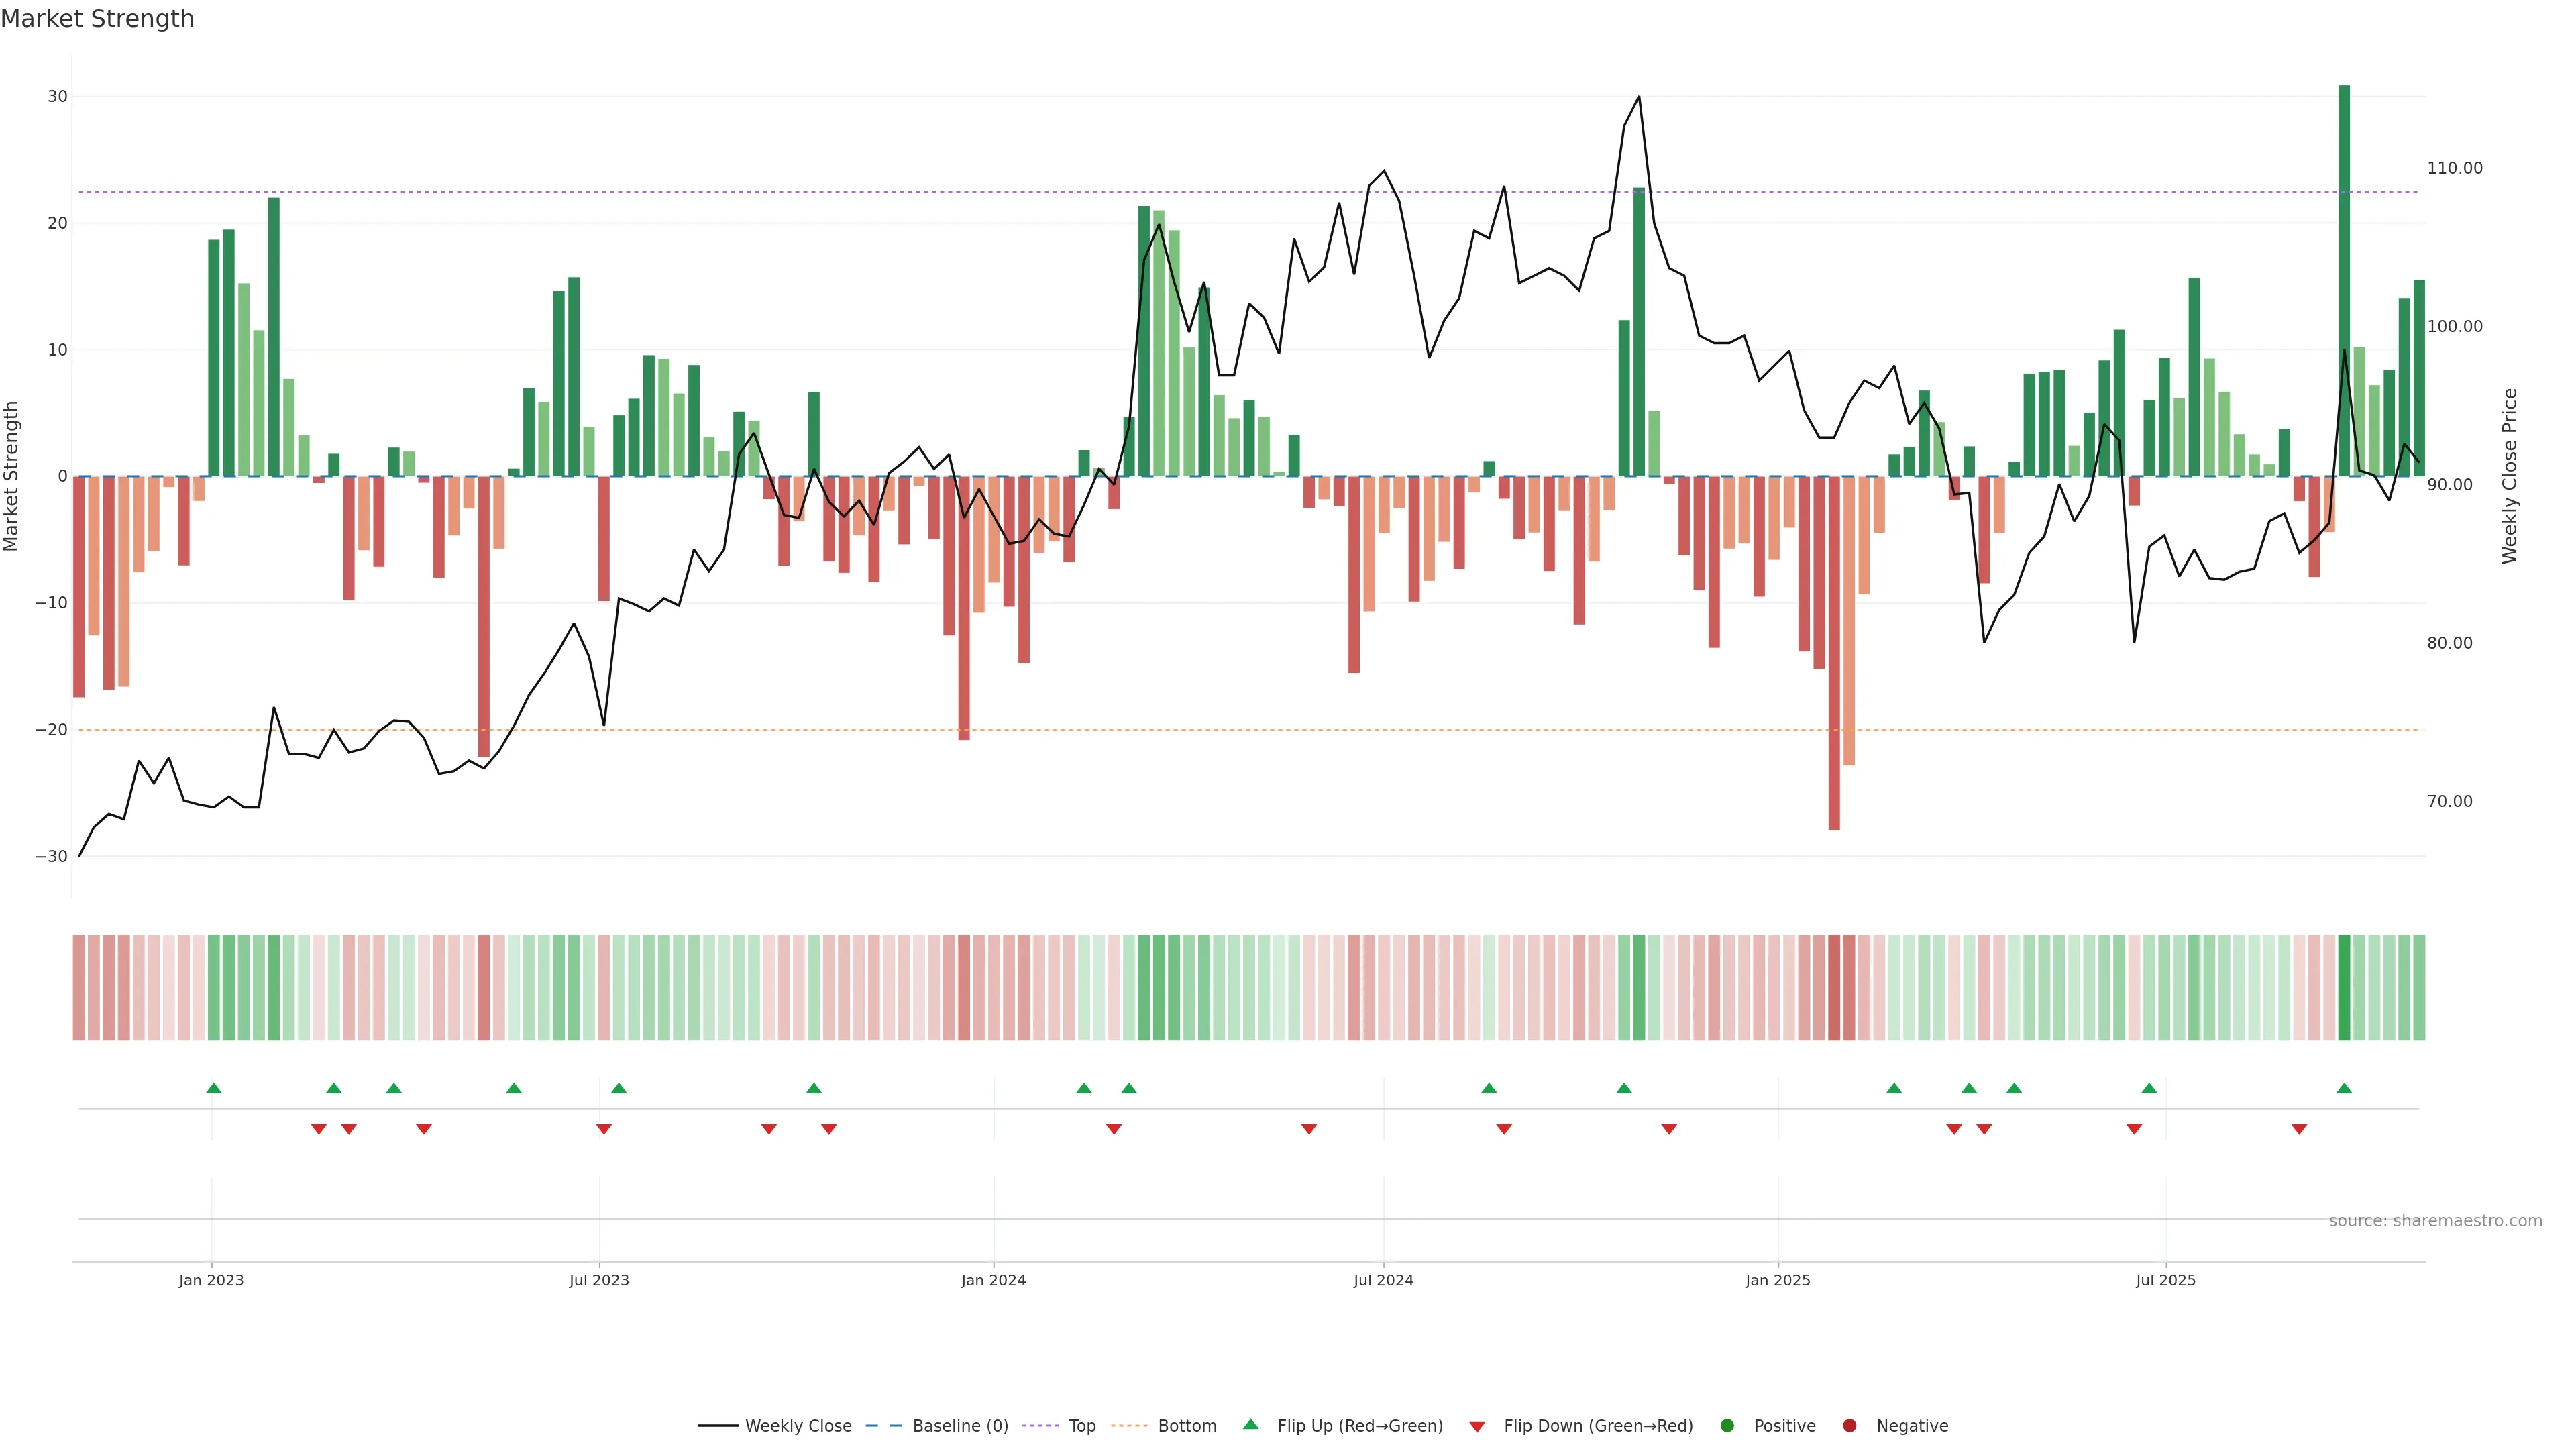Click the first green flip-up triangle near Jan 2023

tap(213, 1088)
